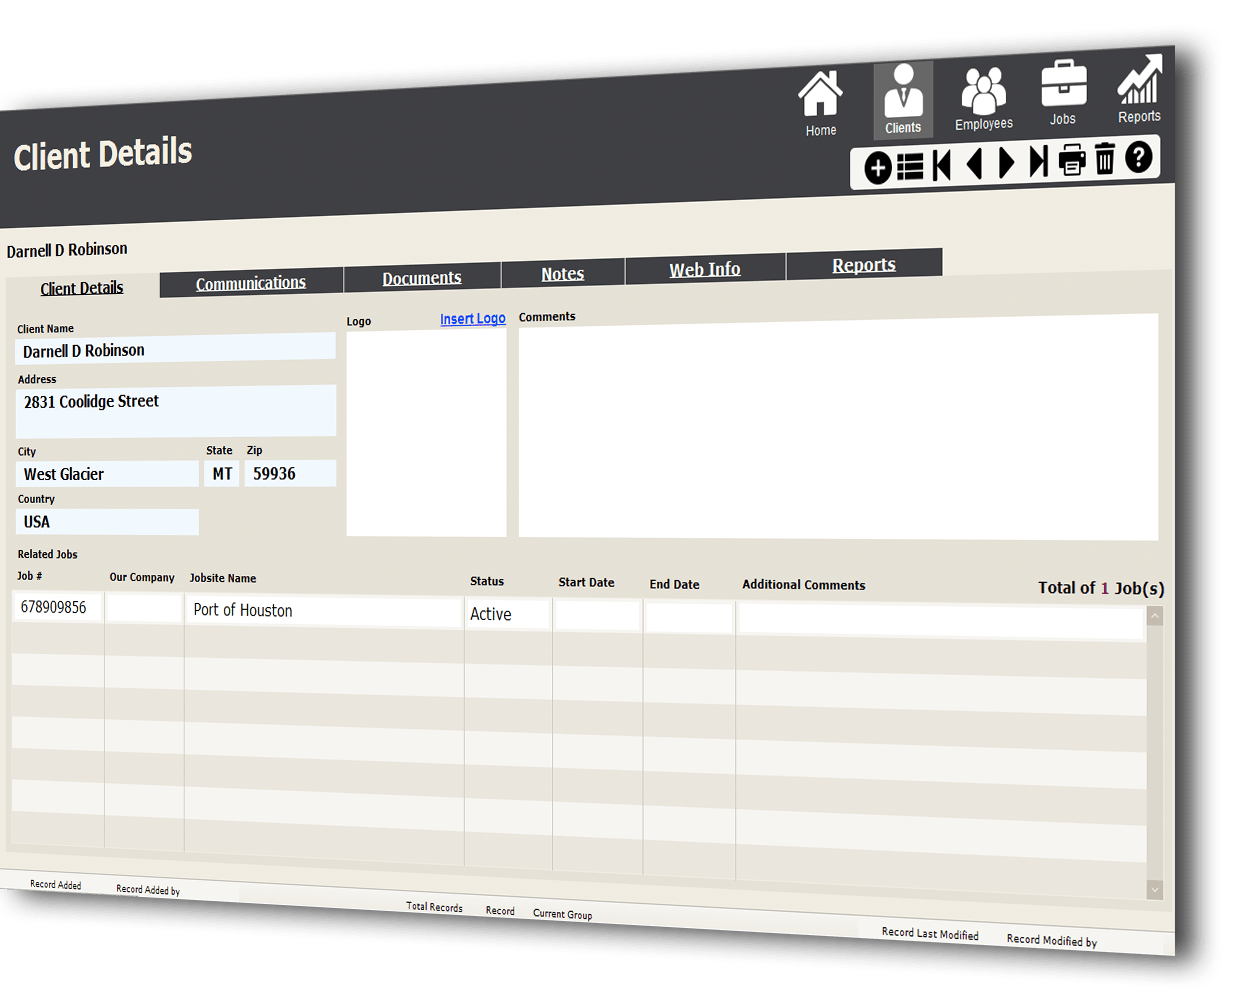The image size is (1250, 1000).
Task: Open the Jobs briefcase icon
Action: pos(1063,92)
